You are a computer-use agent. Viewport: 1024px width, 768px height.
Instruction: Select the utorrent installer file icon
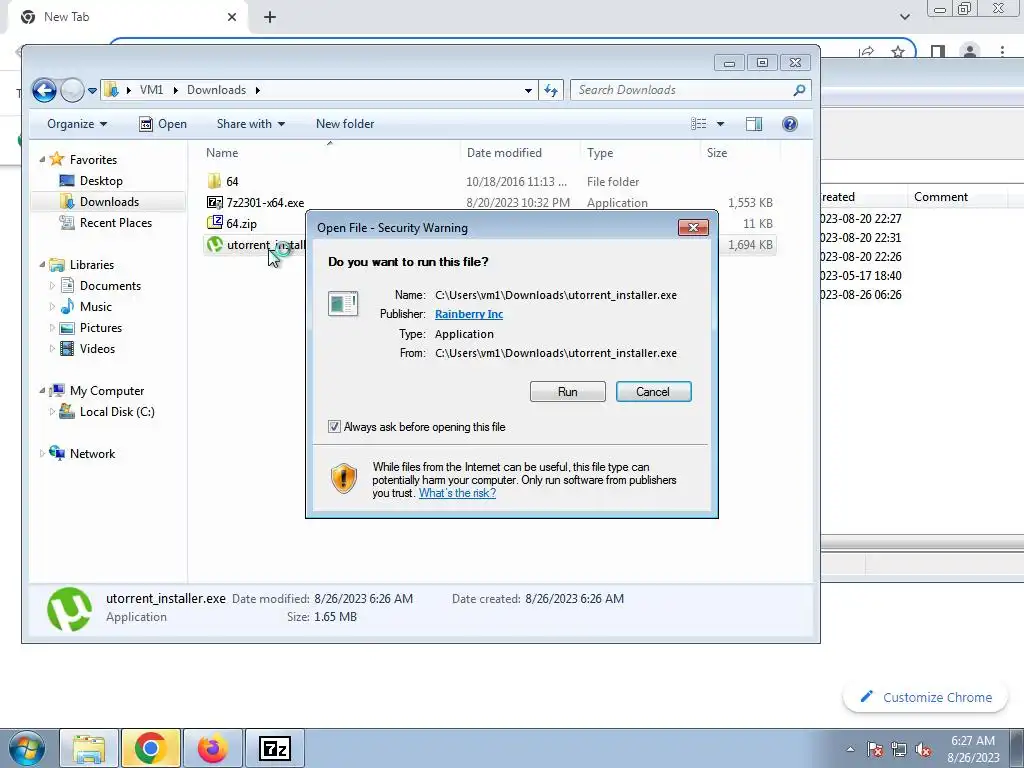pyautogui.click(x=214, y=244)
